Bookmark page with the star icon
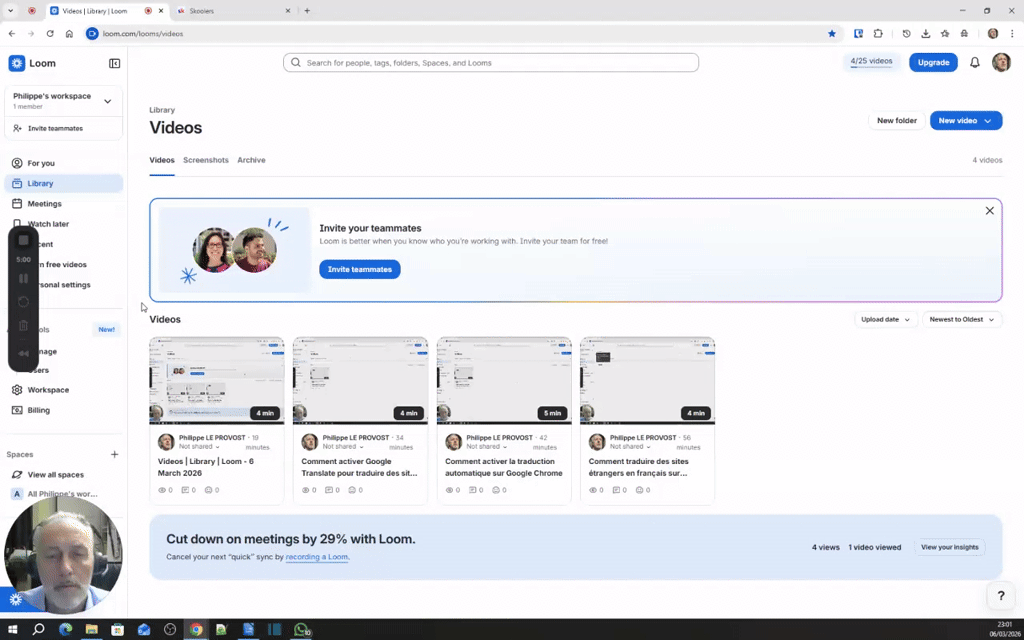 pyautogui.click(x=832, y=33)
